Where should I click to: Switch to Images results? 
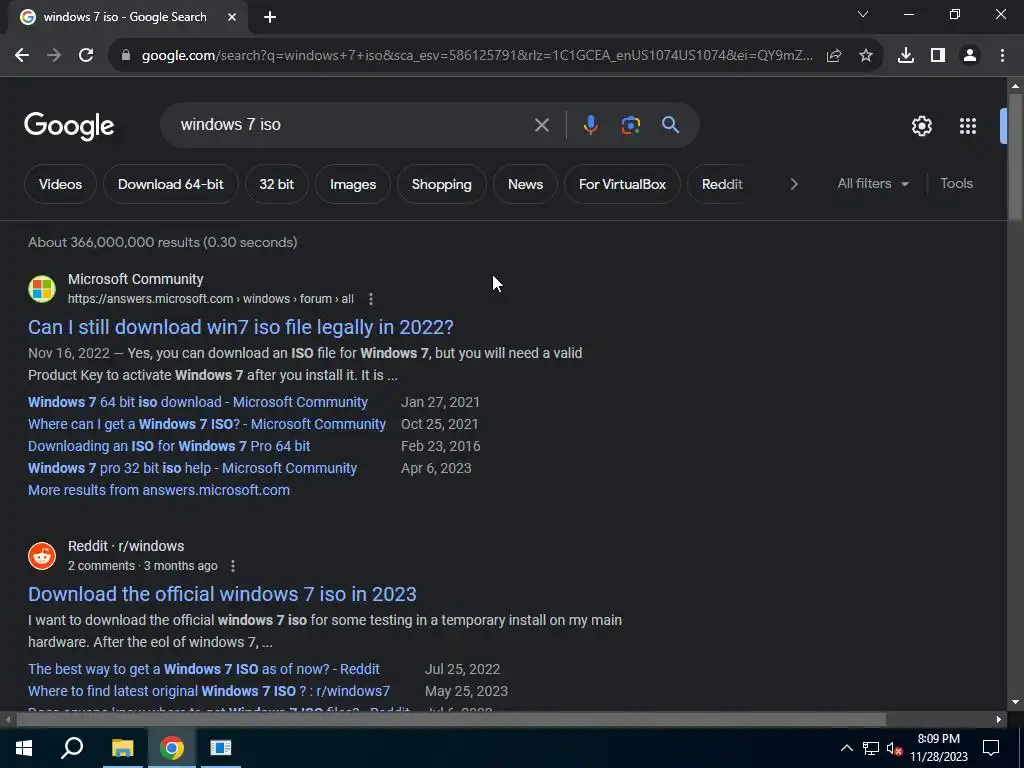click(x=353, y=184)
